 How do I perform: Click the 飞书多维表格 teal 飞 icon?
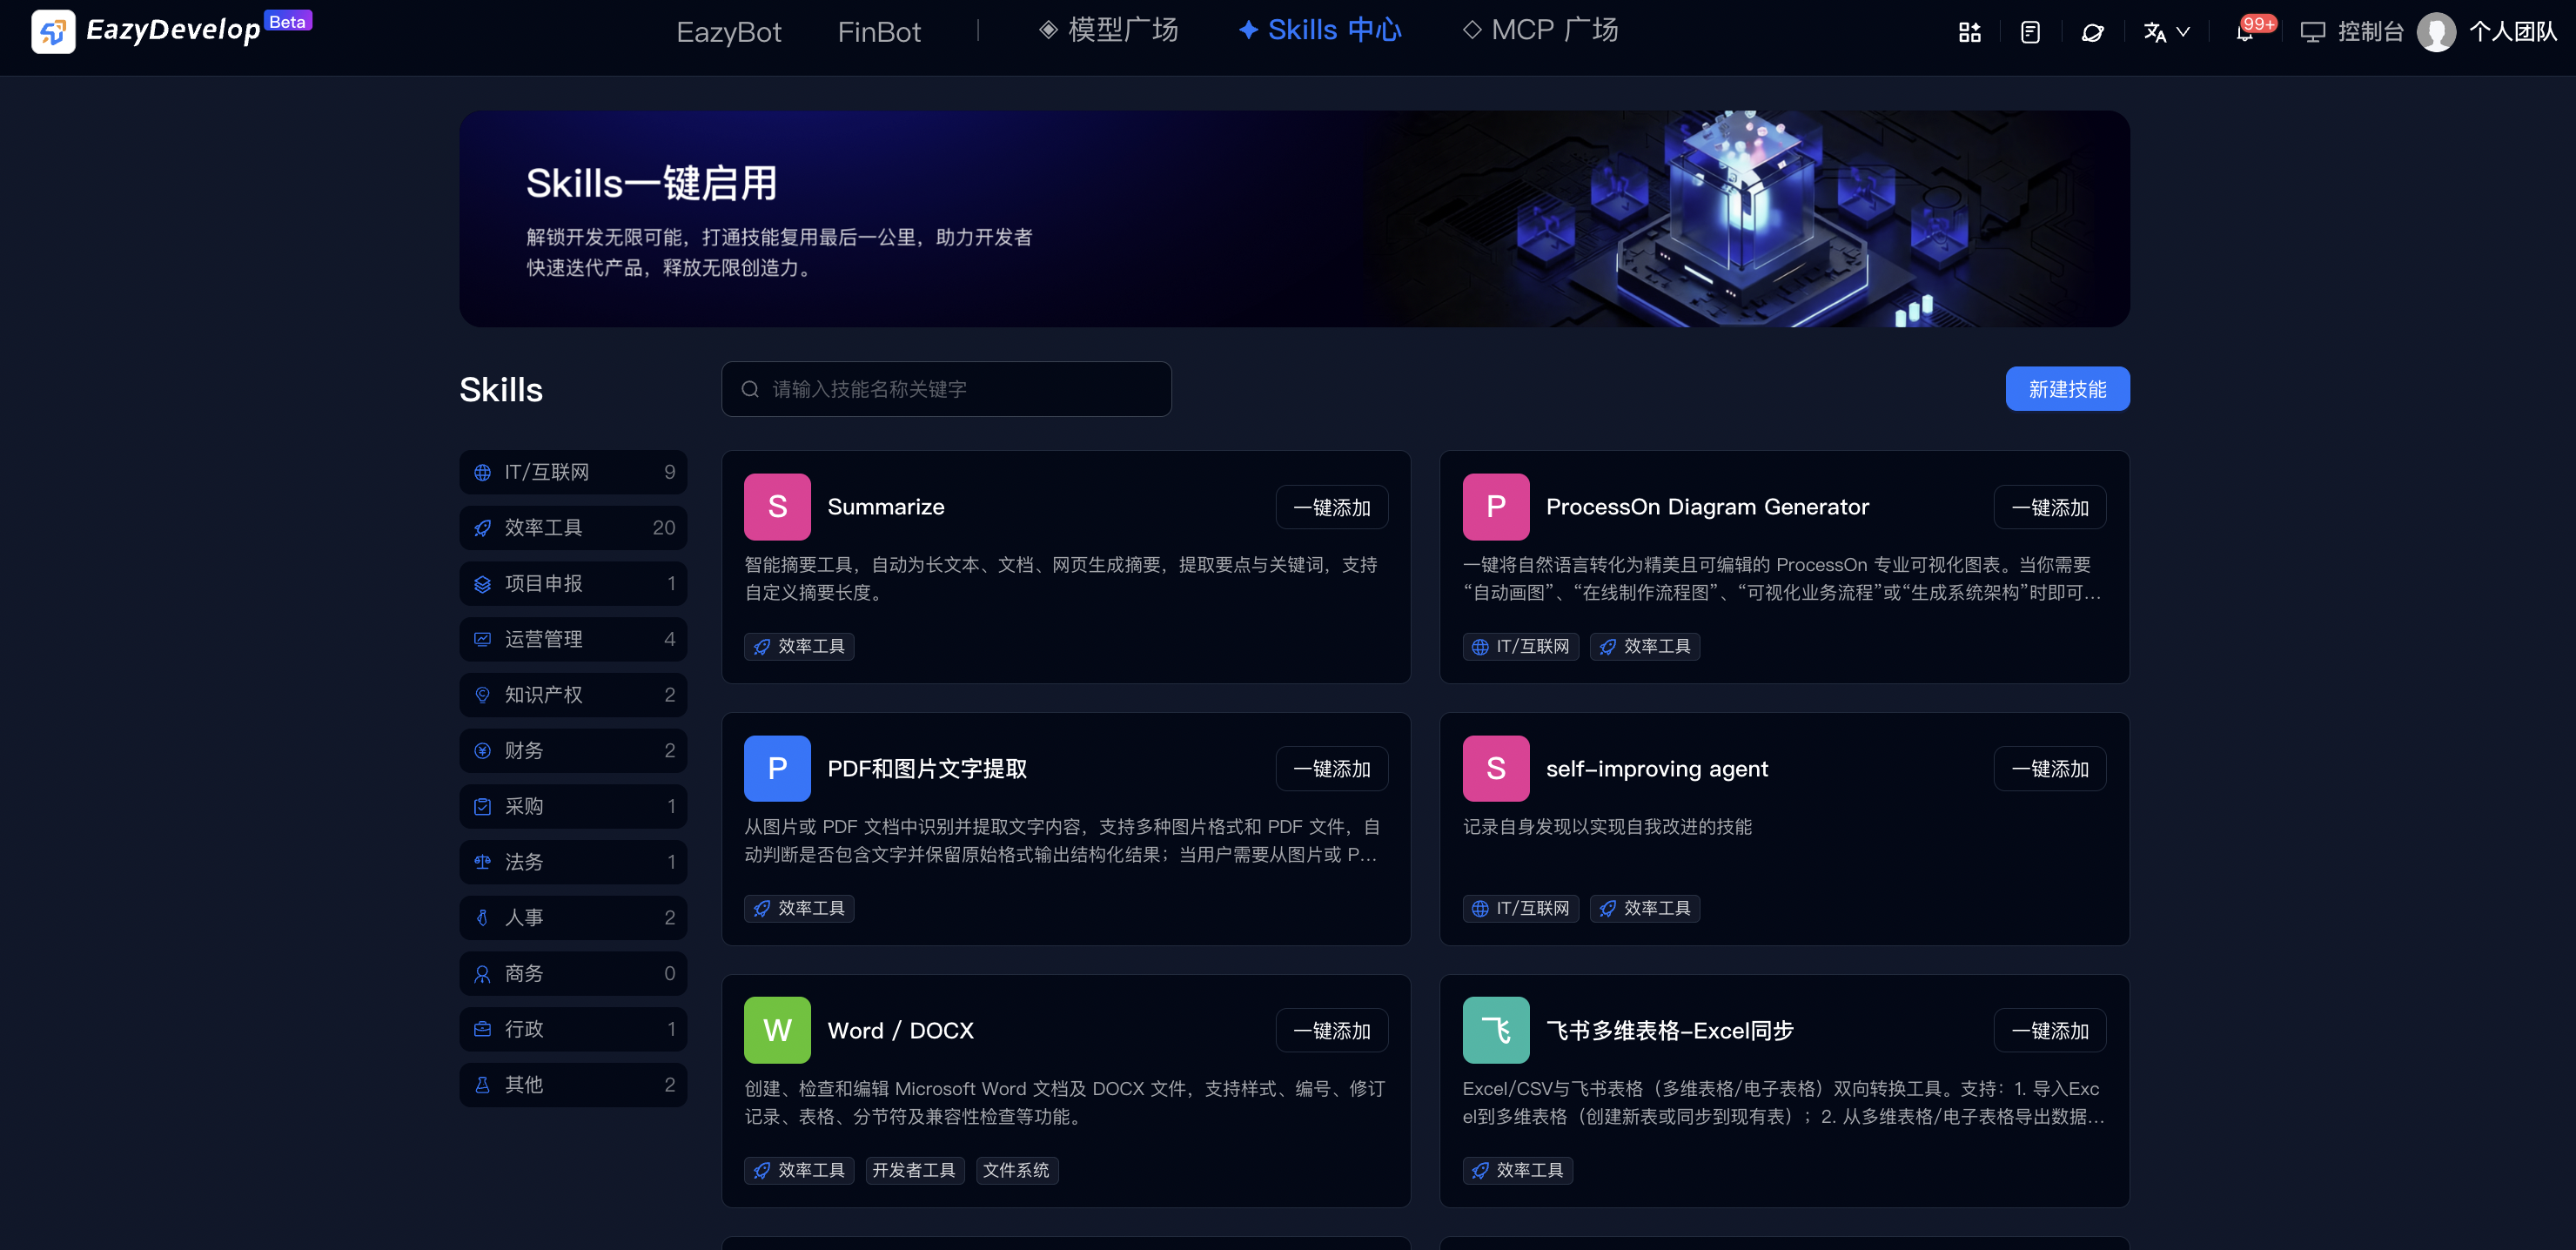[x=1496, y=1031]
